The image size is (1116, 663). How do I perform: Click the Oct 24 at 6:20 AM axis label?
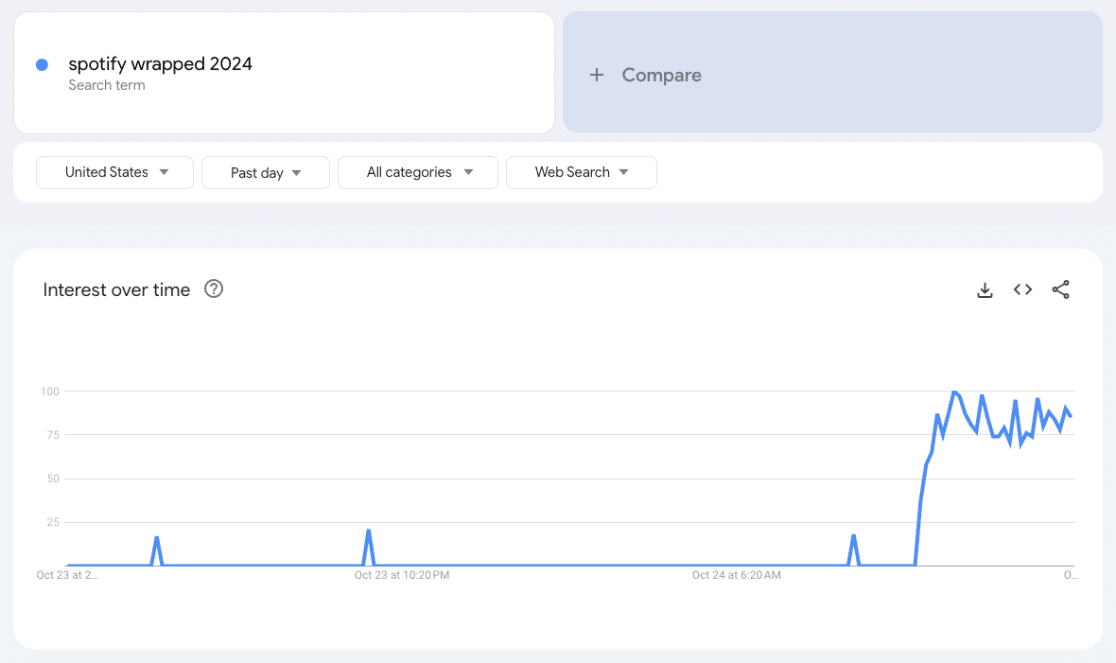point(734,575)
